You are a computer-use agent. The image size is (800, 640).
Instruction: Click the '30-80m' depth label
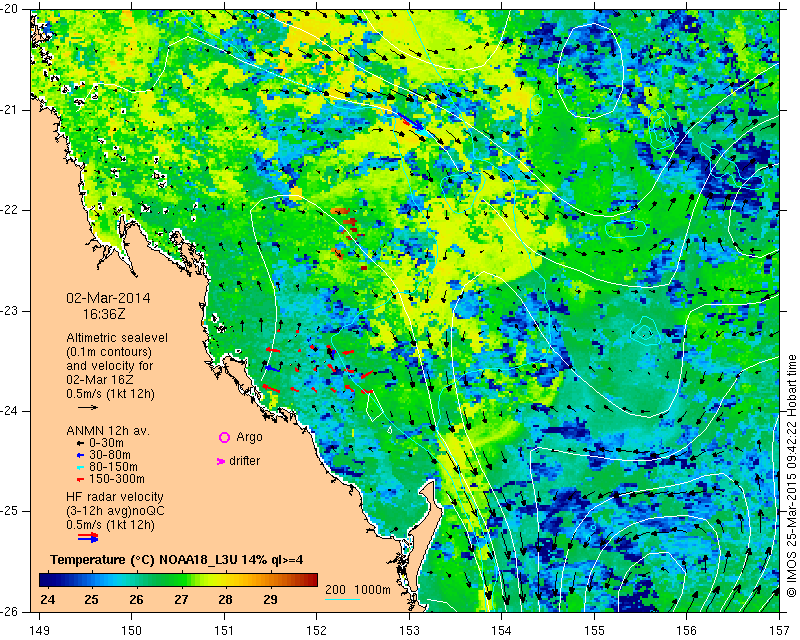(x=110, y=455)
